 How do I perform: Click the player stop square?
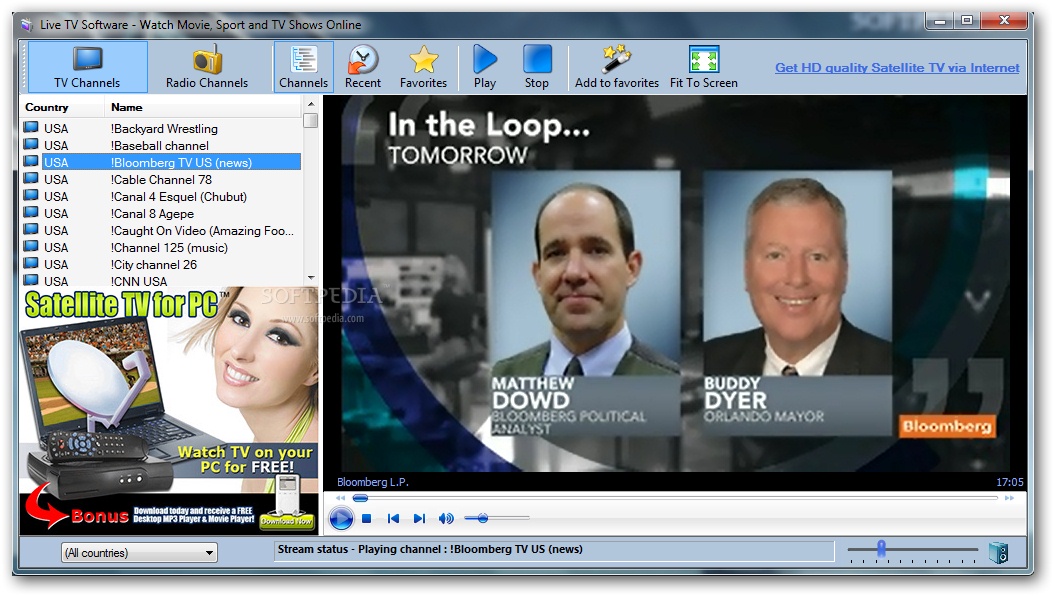click(366, 519)
